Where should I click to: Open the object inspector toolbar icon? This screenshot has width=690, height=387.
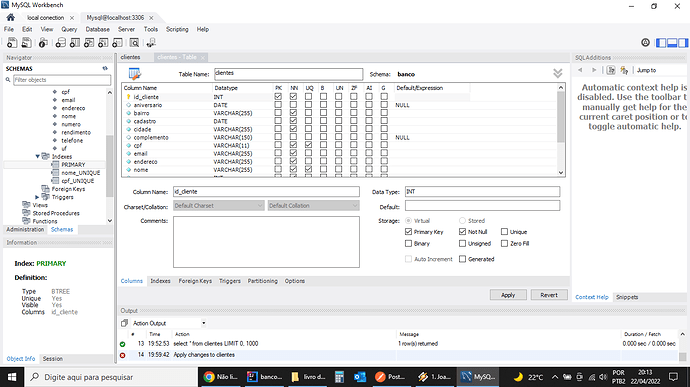(x=43, y=43)
